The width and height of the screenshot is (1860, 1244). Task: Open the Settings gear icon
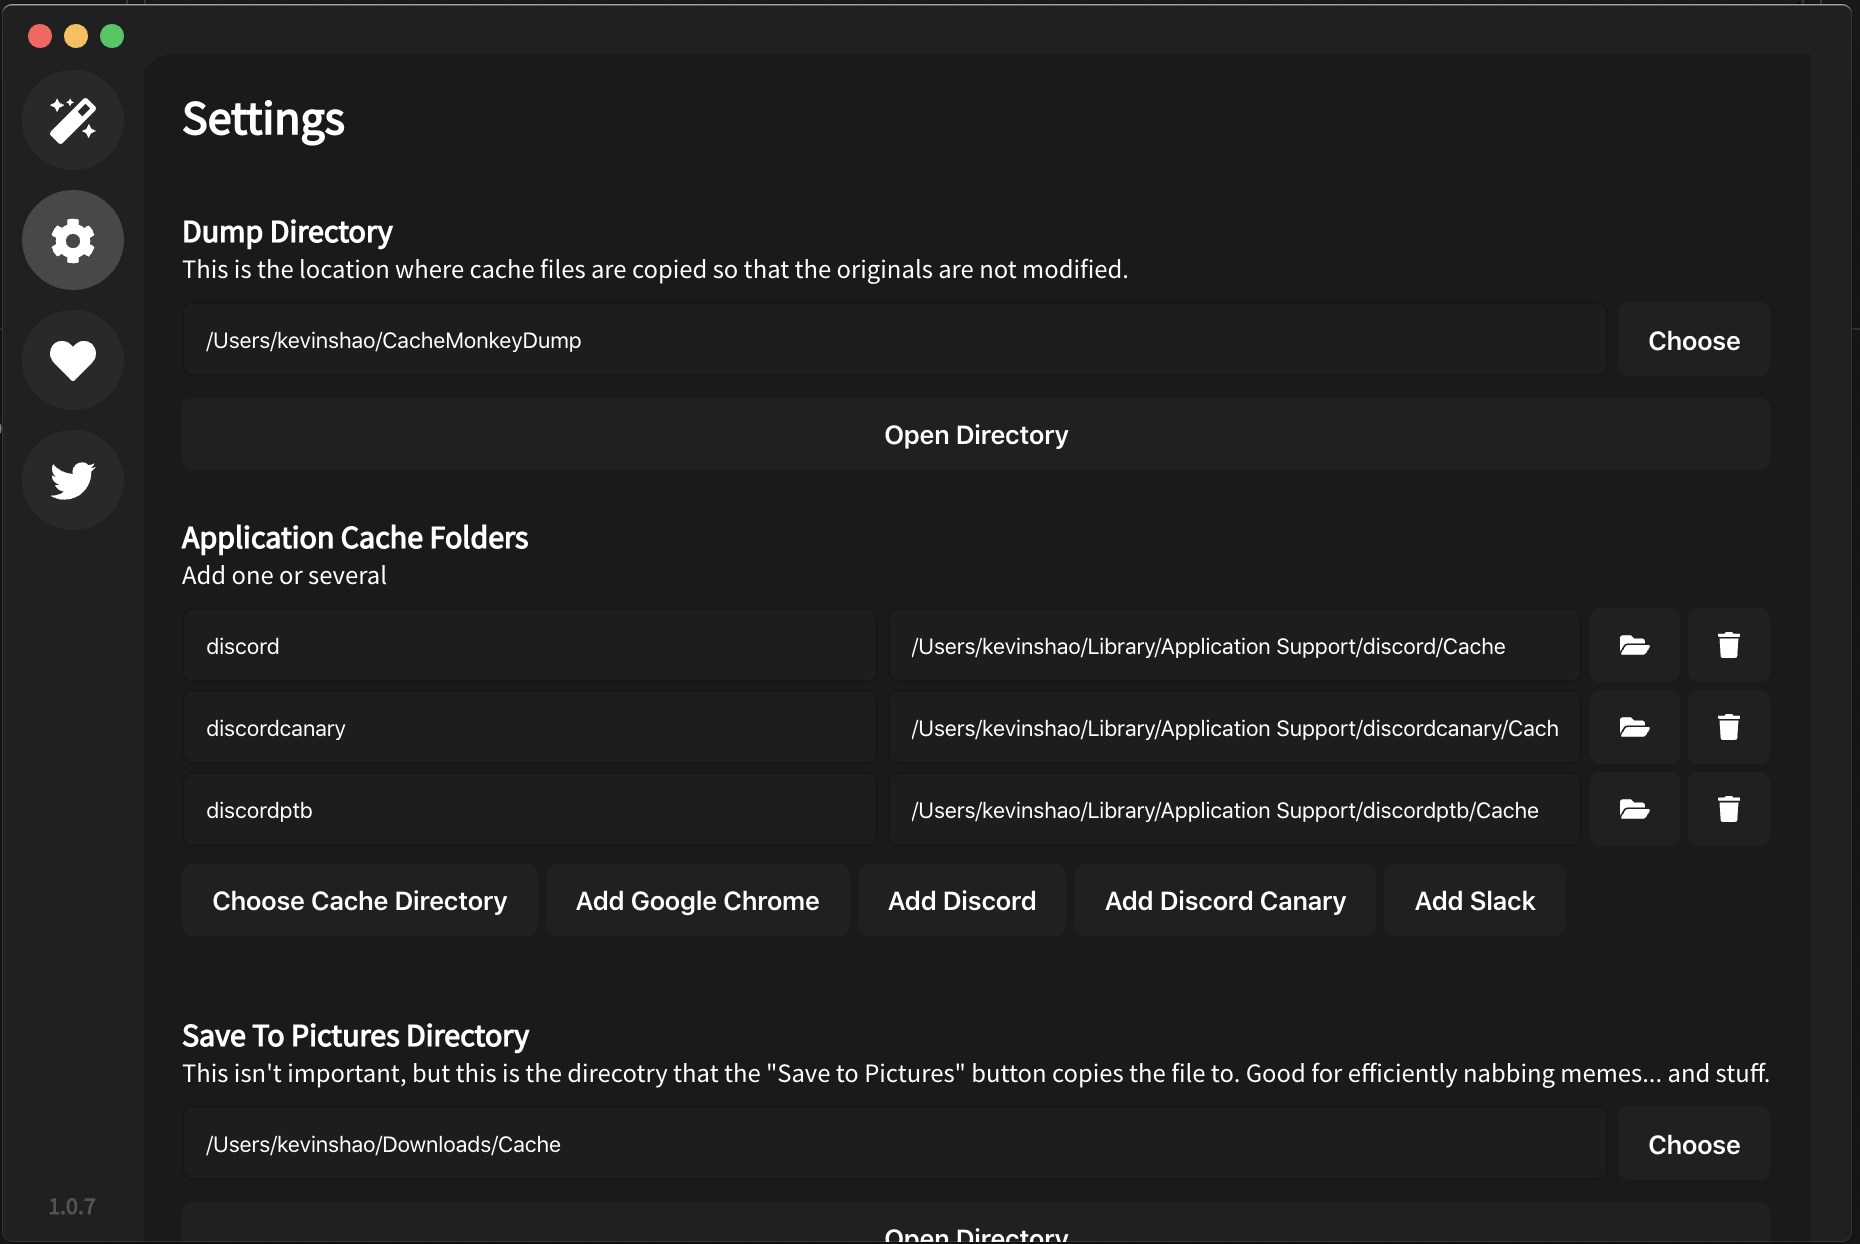72,240
